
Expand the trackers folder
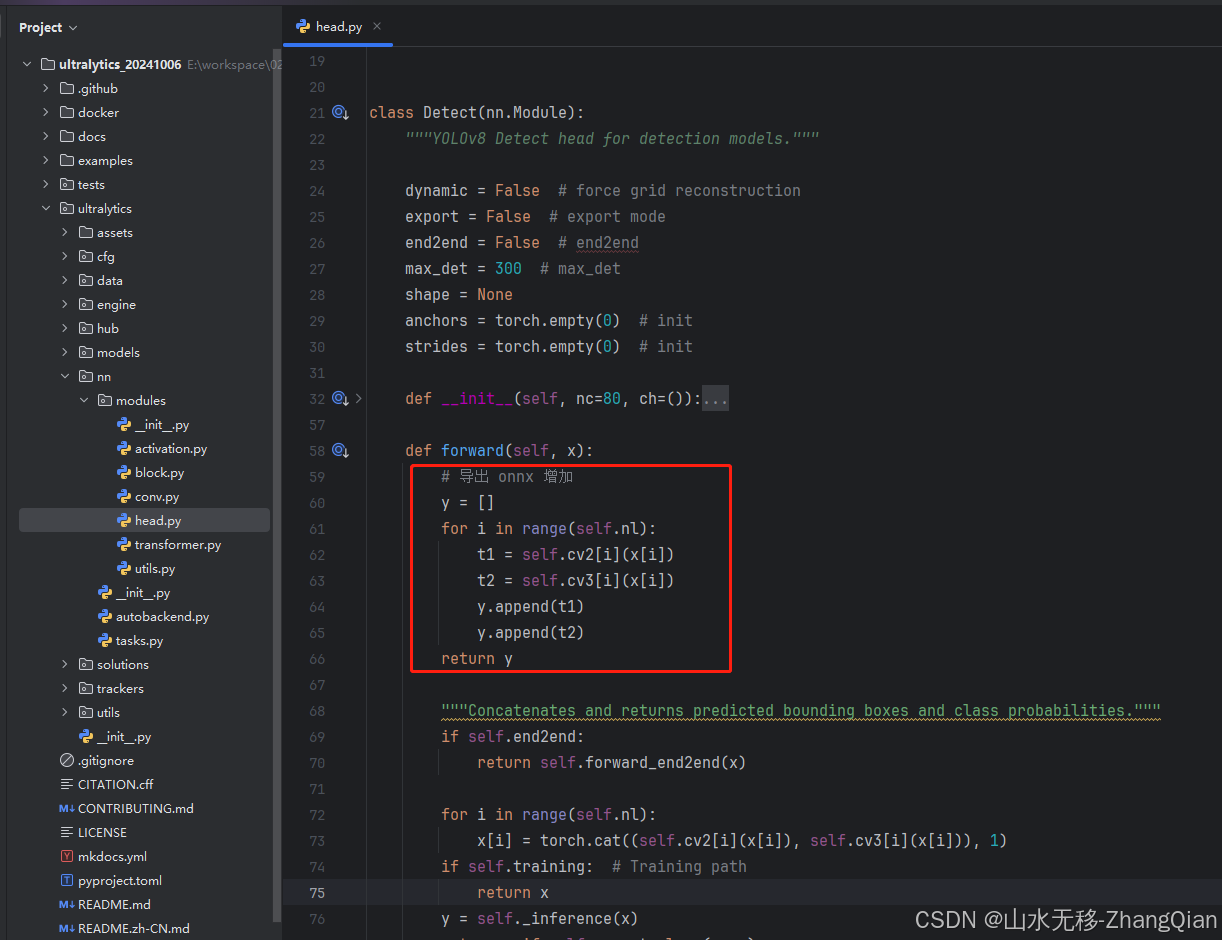click(x=65, y=688)
